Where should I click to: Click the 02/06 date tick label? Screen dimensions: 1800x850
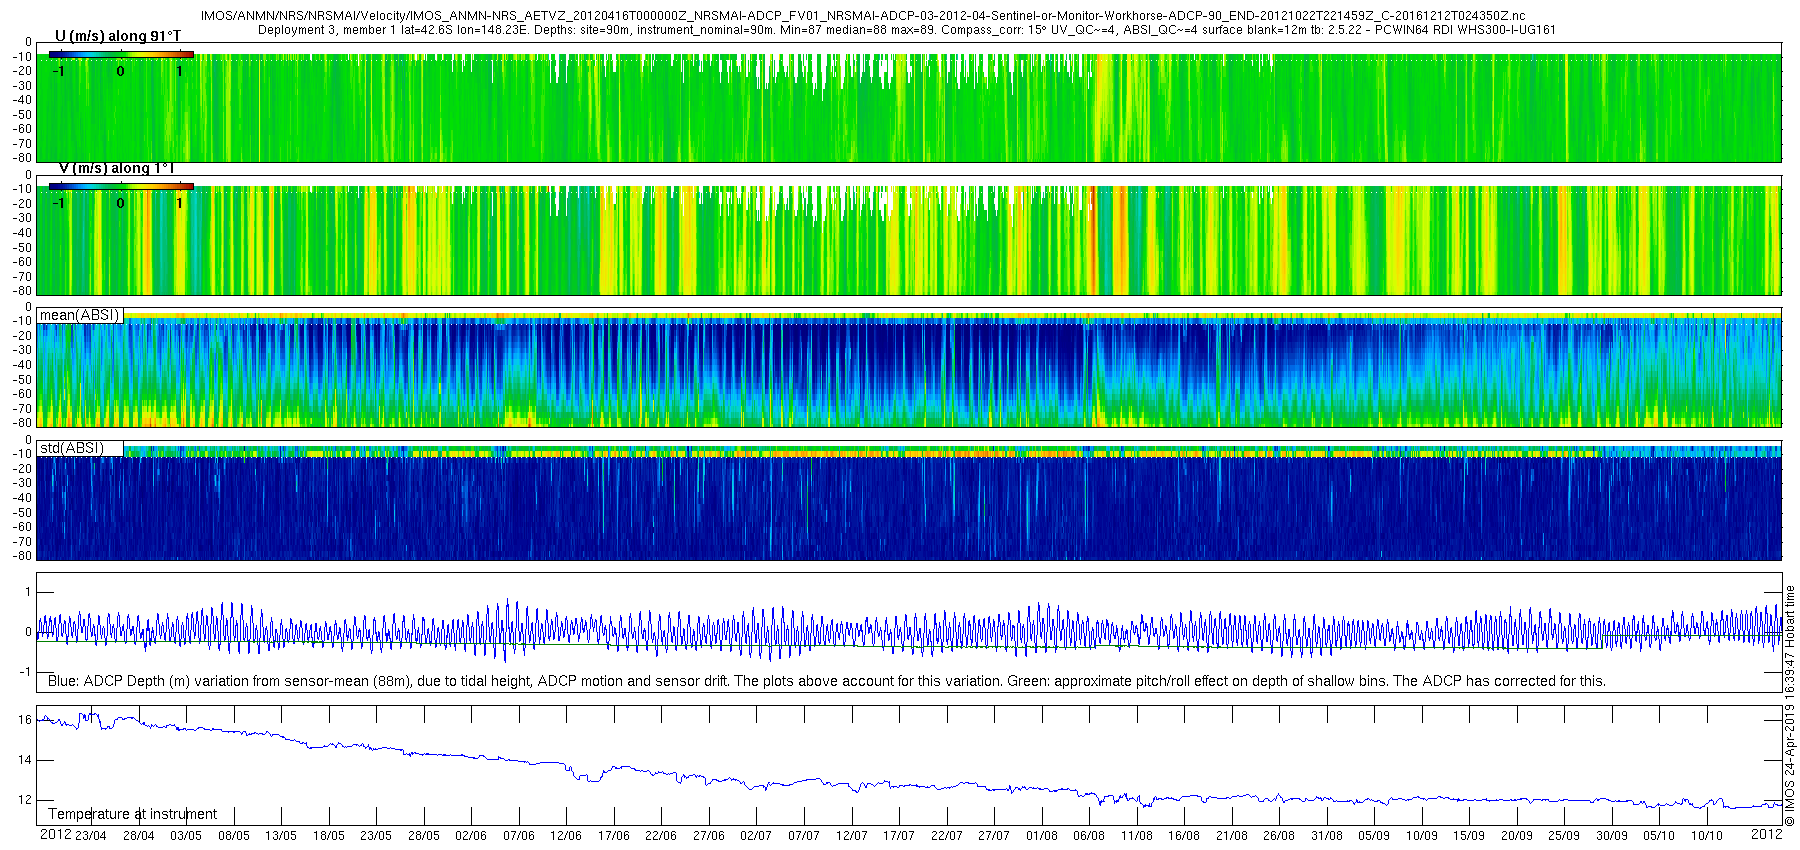[x=471, y=836]
